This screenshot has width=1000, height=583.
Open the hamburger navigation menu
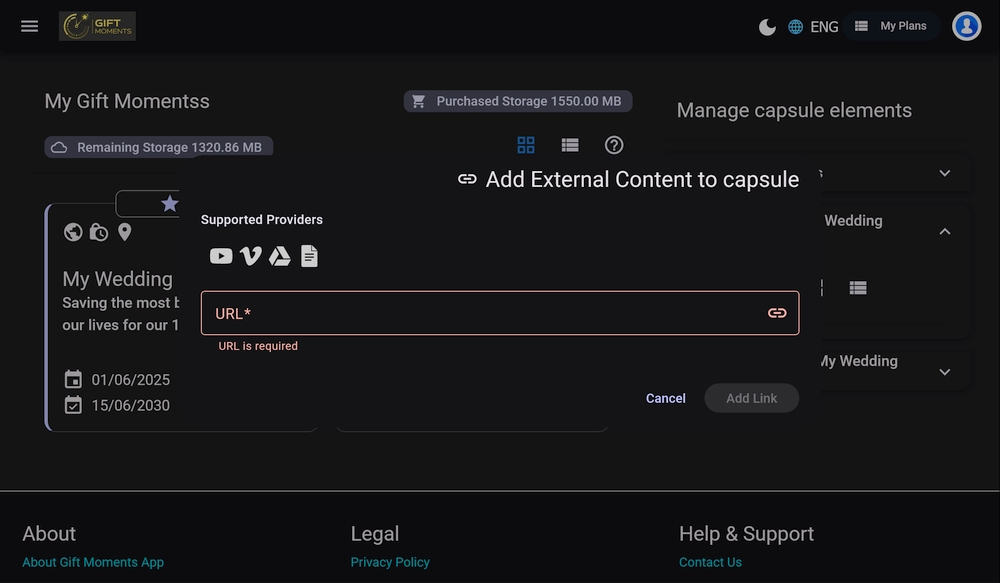[x=30, y=26]
